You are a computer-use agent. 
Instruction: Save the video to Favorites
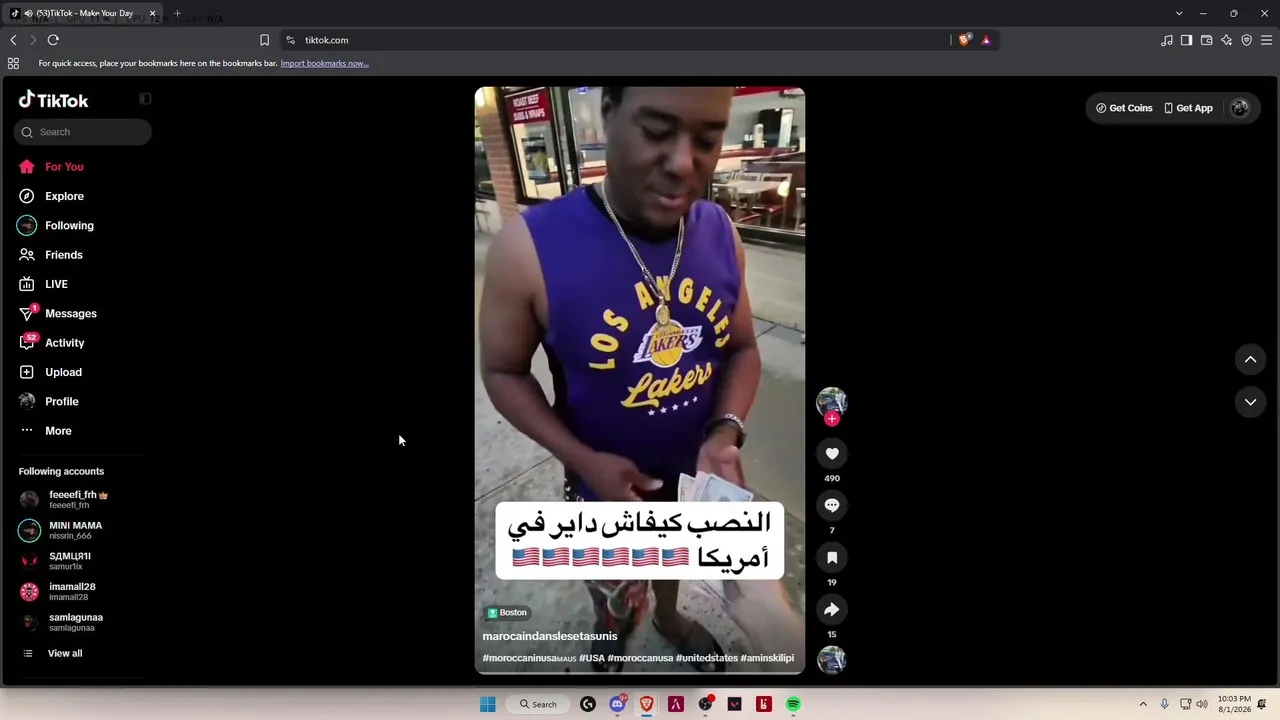pyautogui.click(x=832, y=558)
